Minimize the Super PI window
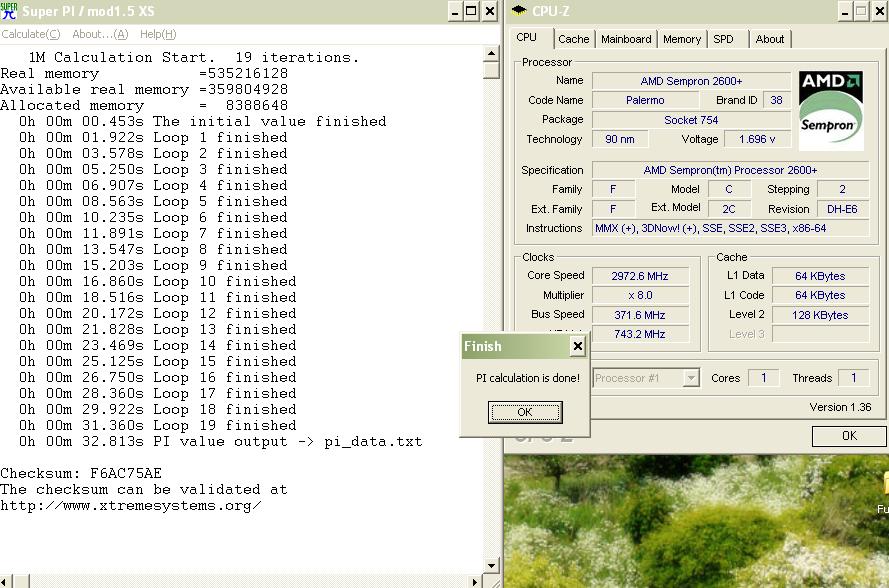Screen dimensions: 889x588 455,11
